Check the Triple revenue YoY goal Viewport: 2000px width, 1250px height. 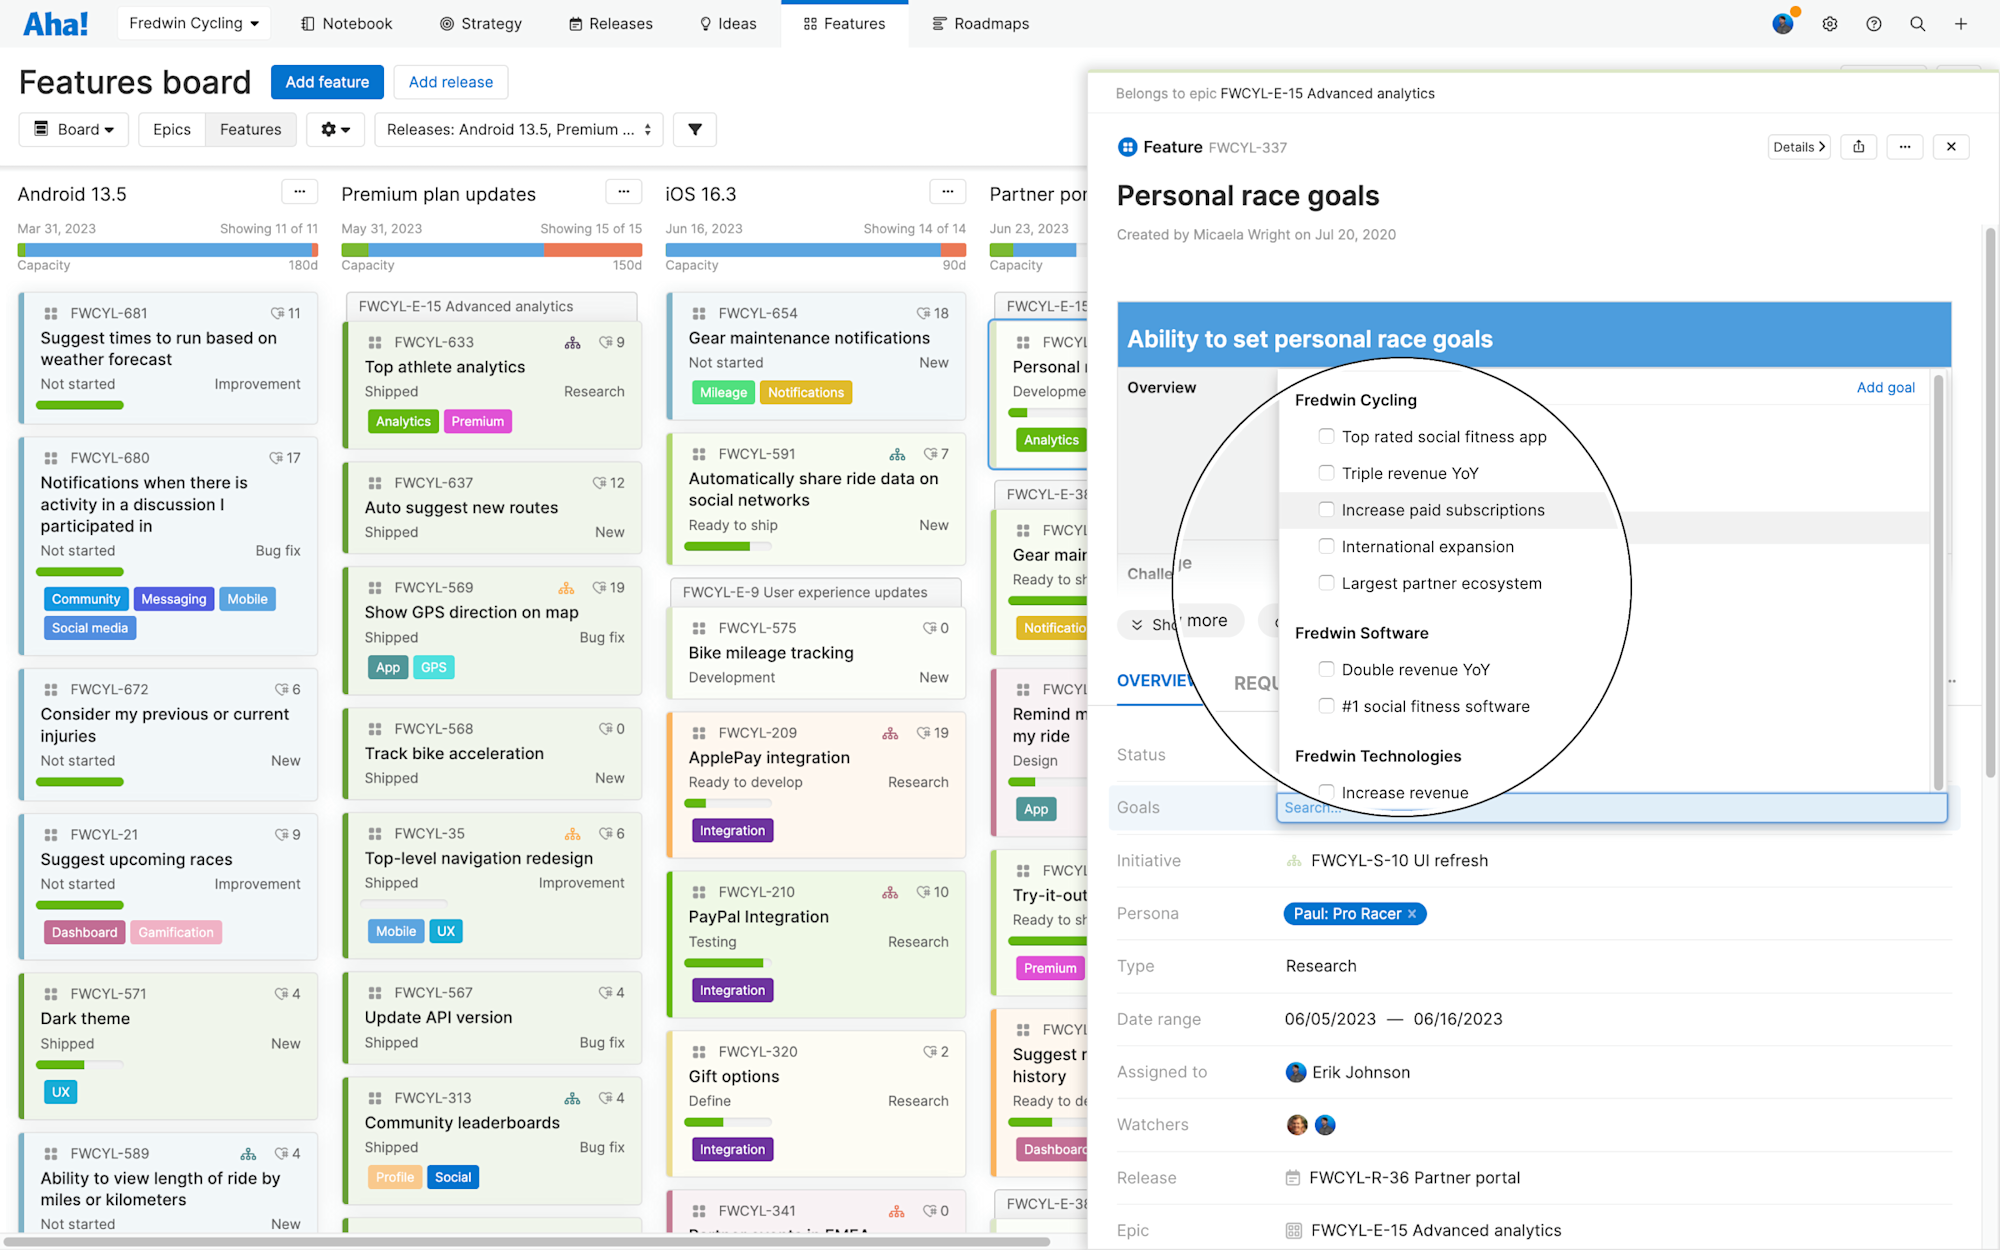click(1326, 473)
